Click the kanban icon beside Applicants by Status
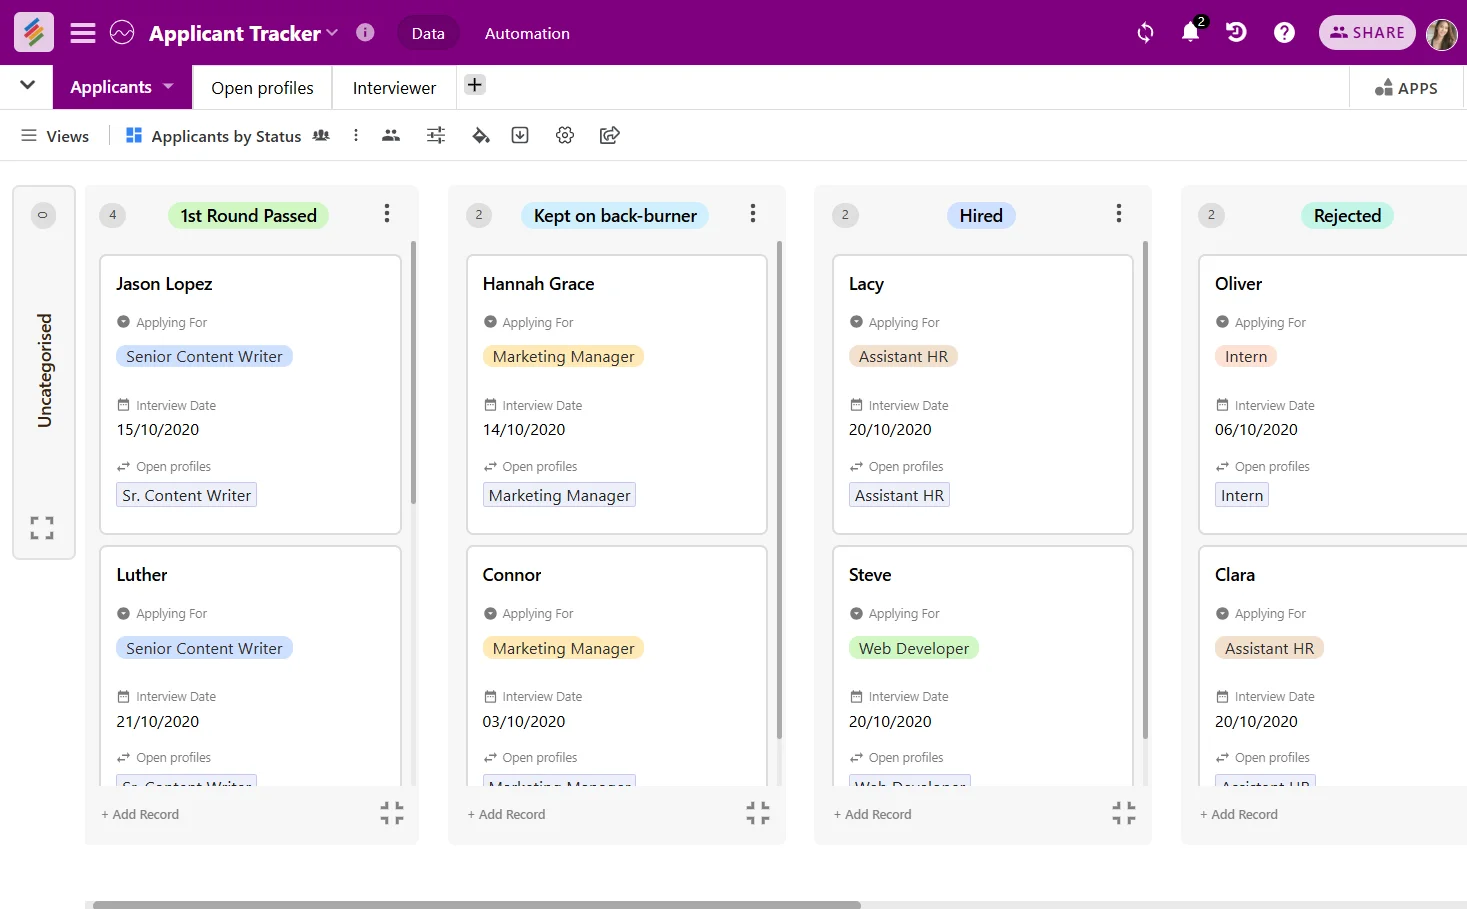Screen dimensions: 1467x909 point(133,134)
